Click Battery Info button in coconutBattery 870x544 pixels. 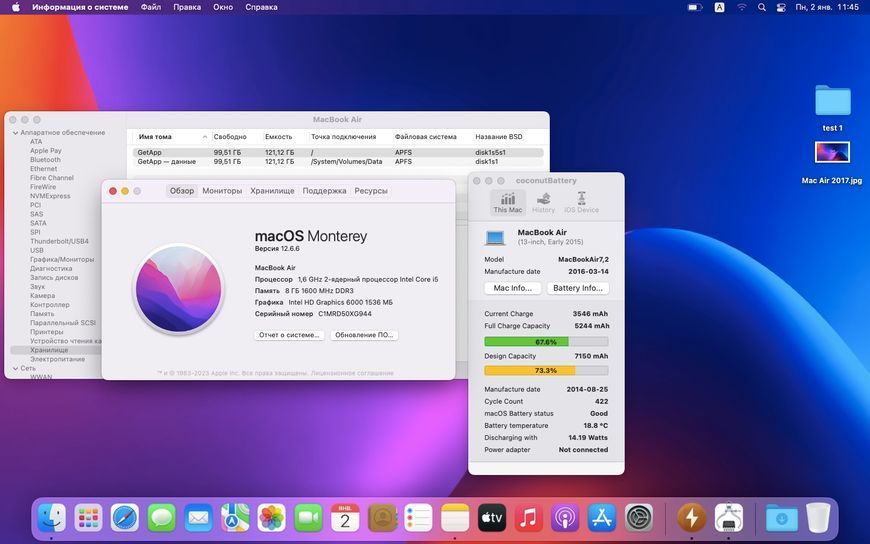(x=578, y=288)
